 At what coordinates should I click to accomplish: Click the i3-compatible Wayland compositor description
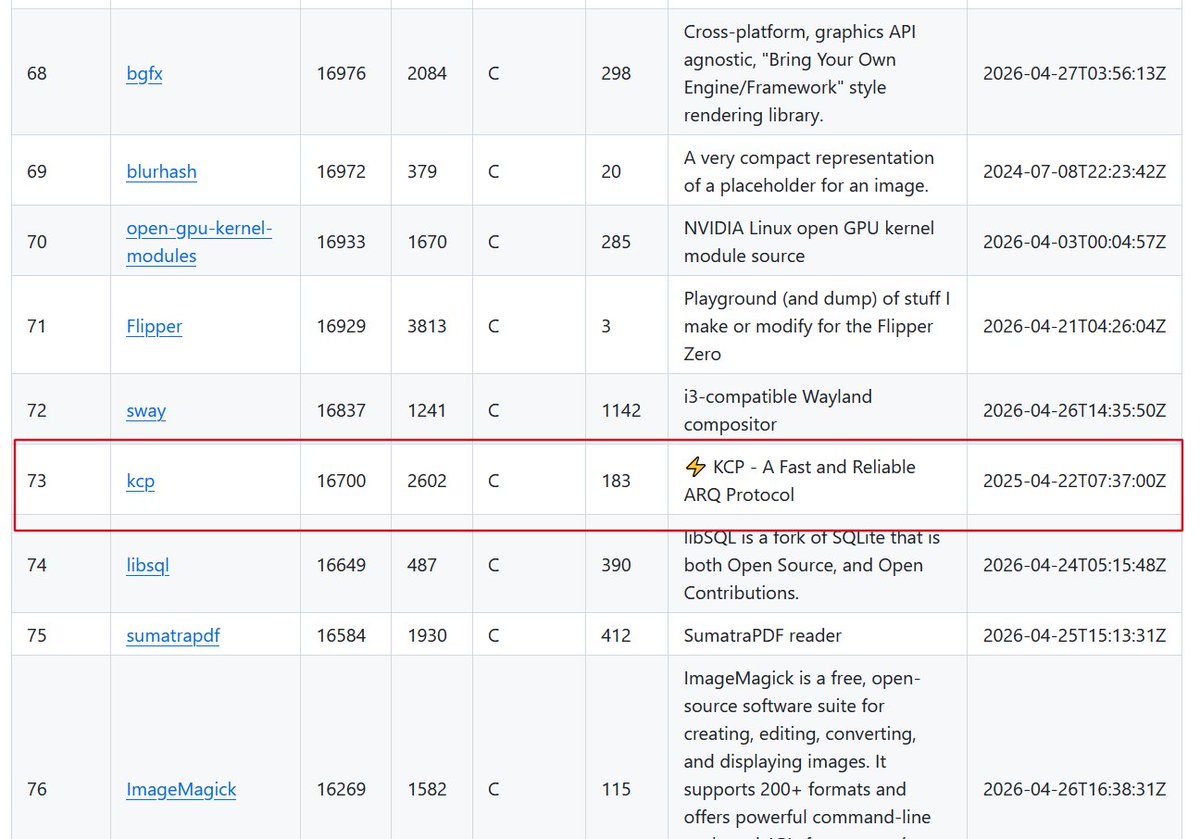pyautogui.click(x=778, y=410)
